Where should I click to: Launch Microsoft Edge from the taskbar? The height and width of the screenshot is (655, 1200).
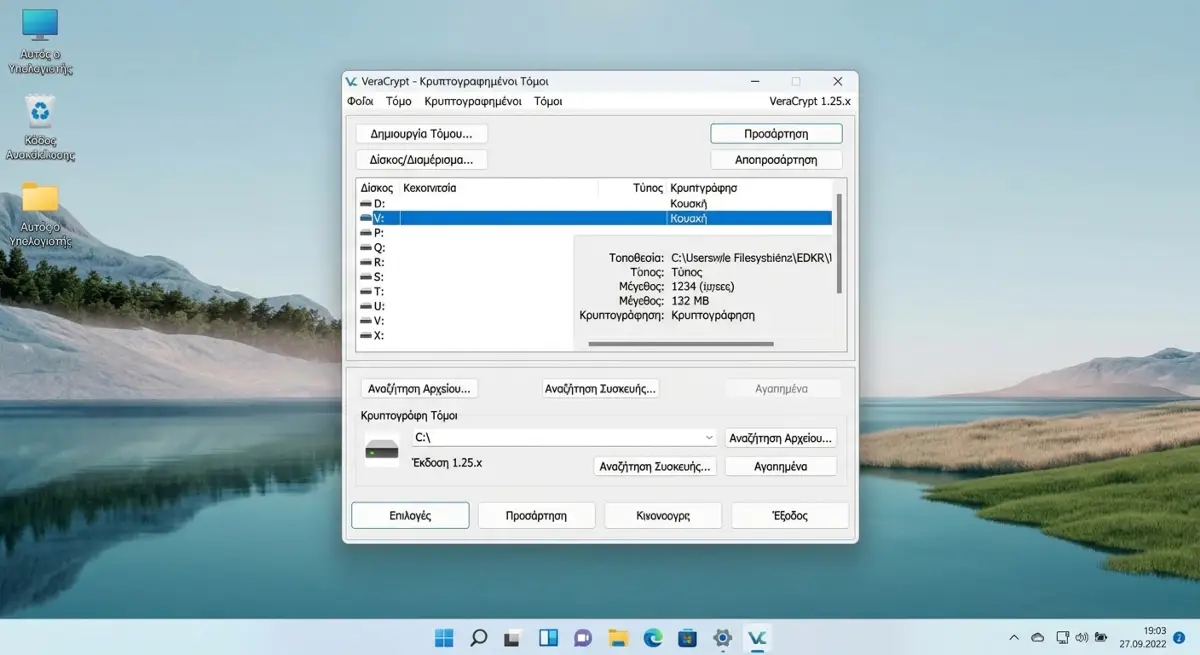pos(653,637)
